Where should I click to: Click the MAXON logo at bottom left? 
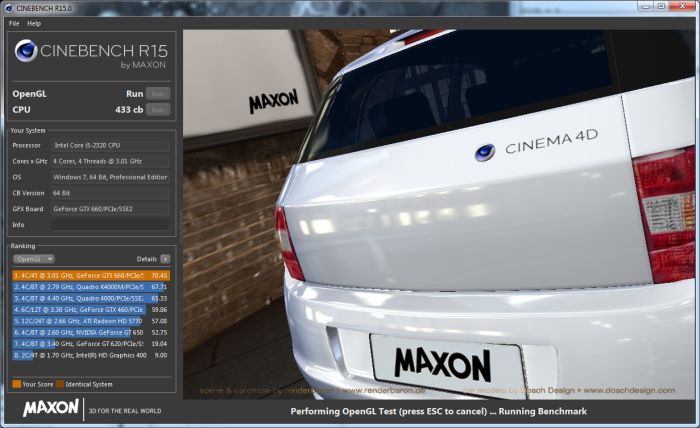pos(50,407)
